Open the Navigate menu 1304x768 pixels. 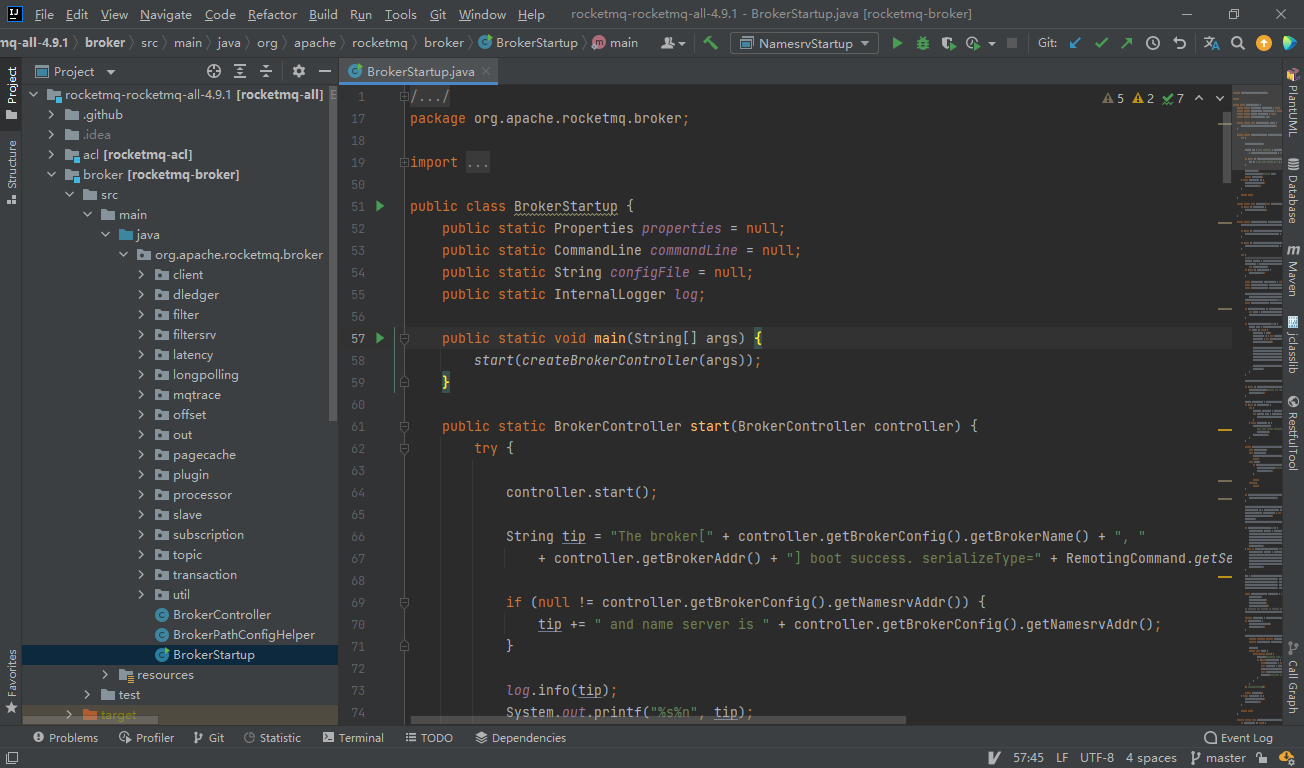(166, 14)
